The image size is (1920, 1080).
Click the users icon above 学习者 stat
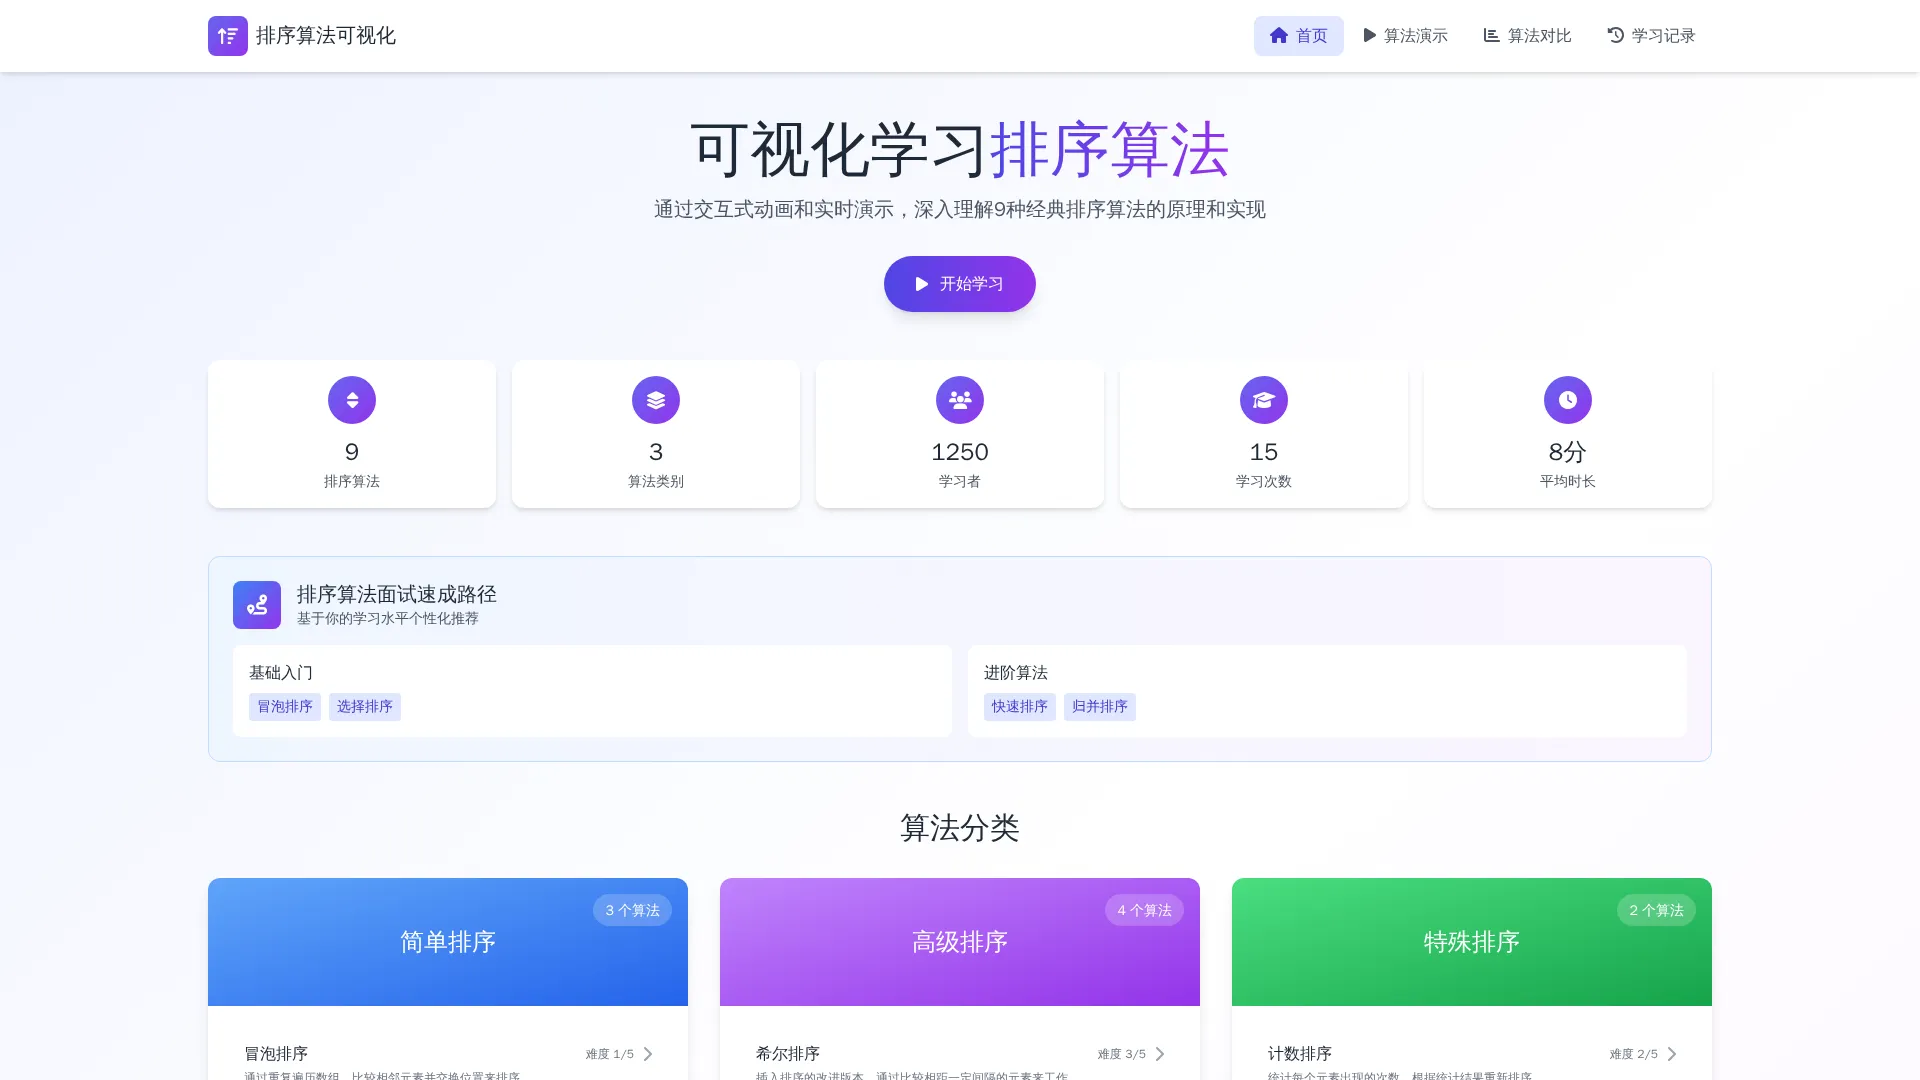pos(959,399)
